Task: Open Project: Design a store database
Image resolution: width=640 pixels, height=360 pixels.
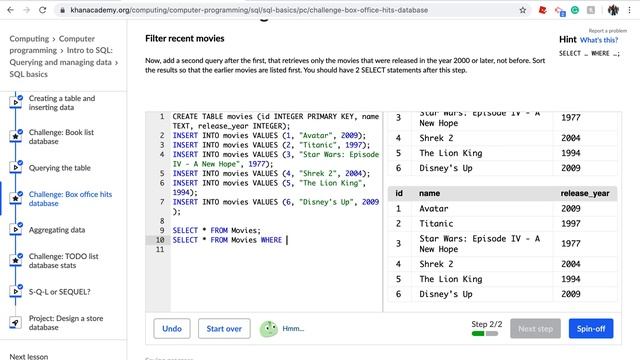Action: [66, 323]
